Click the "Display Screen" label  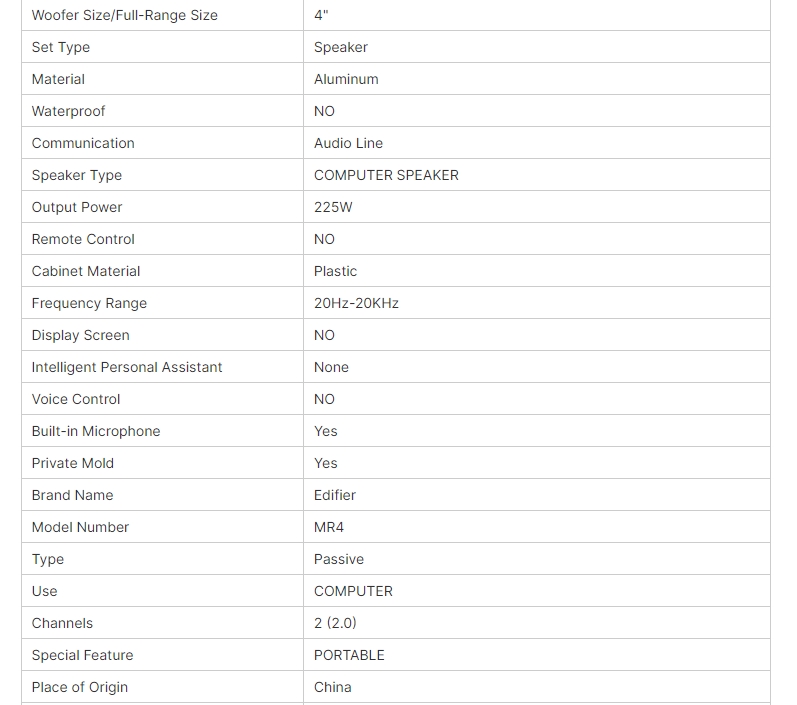[x=80, y=335]
